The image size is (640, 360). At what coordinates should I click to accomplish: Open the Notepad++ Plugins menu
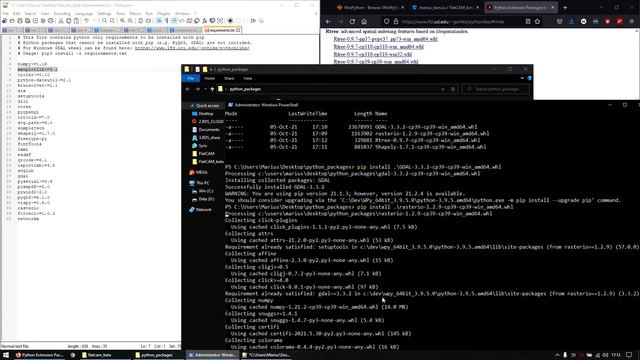164,13
